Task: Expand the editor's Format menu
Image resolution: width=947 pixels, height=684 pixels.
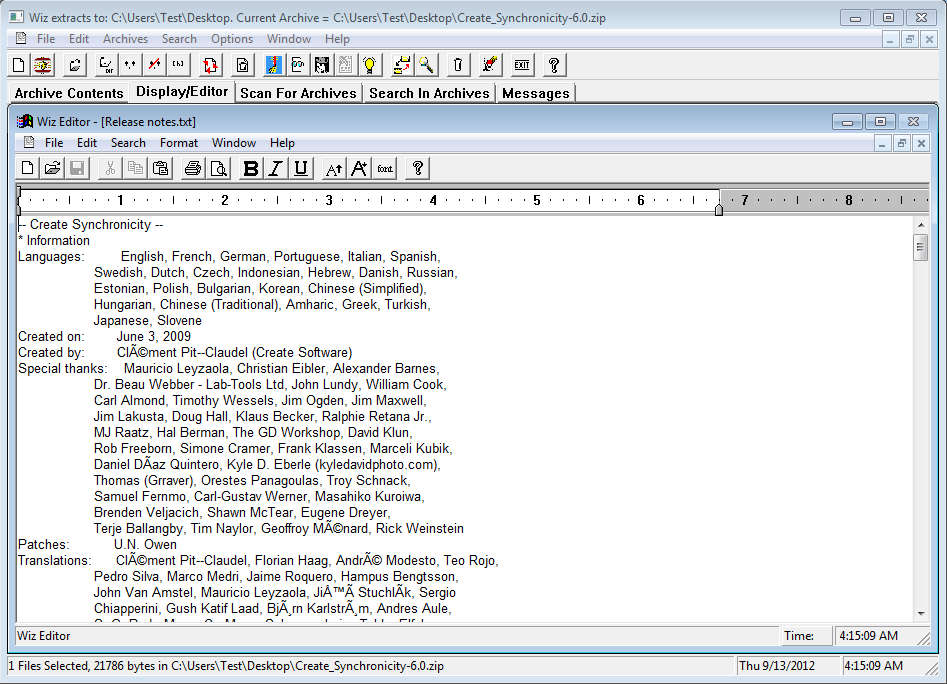Action: point(179,143)
